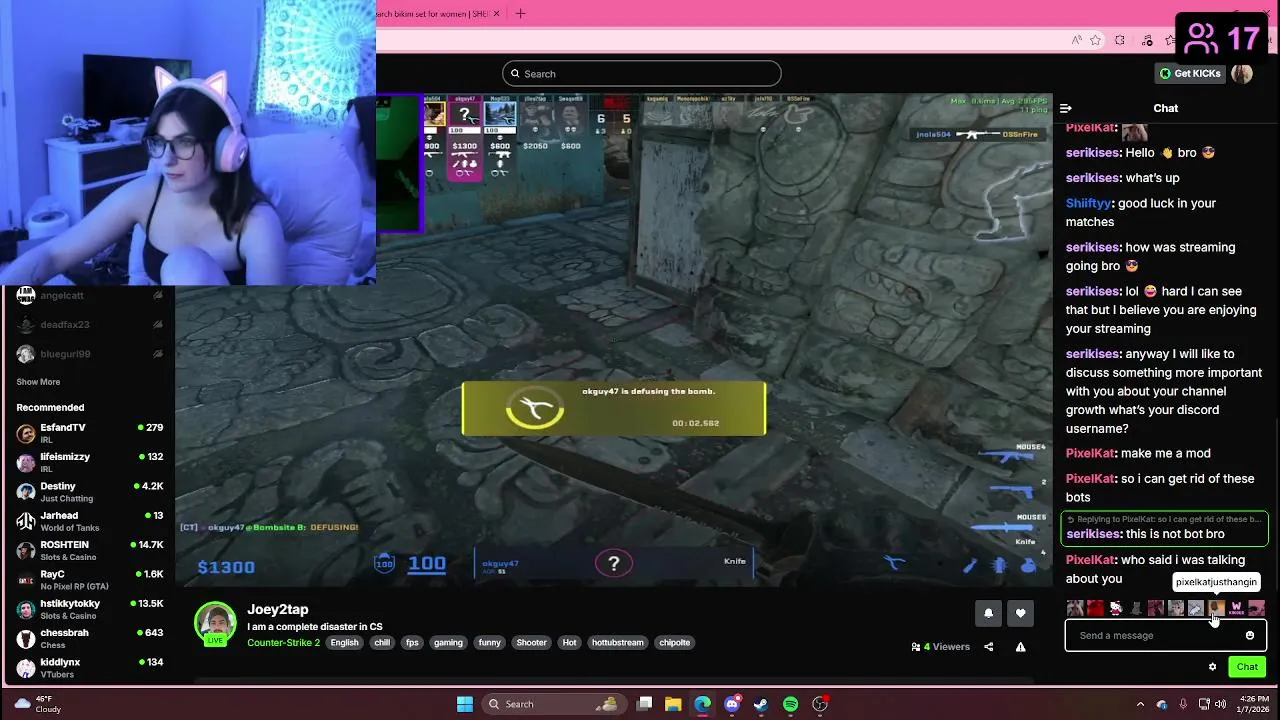Image resolution: width=1280 pixels, height=720 pixels.
Task: Click Joey2tap streamer avatar with LIVE badge
Action: tap(215, 623)
